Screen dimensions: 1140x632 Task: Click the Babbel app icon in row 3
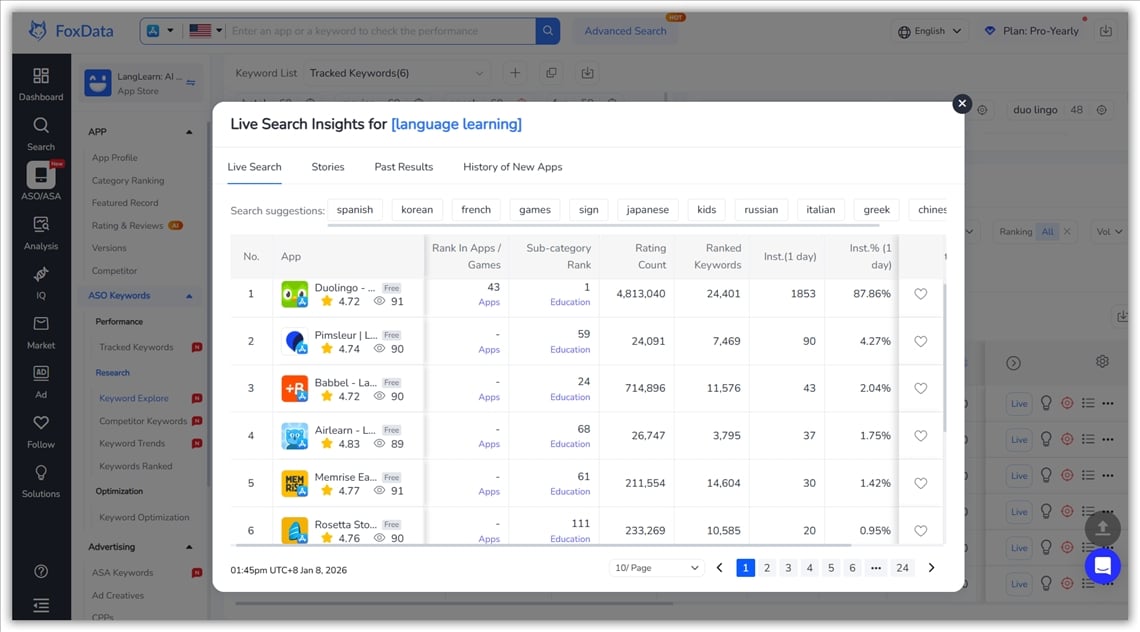(x=294, y=389)
